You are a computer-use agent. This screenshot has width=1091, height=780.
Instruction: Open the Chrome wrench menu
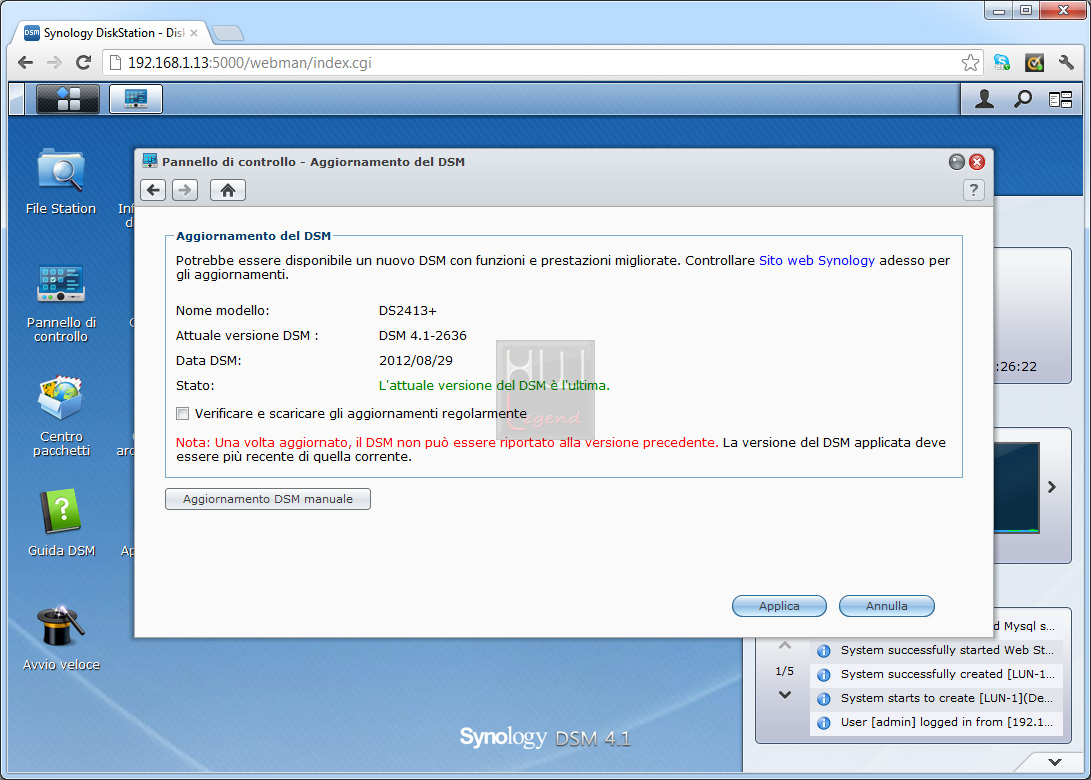point(1066,63)
